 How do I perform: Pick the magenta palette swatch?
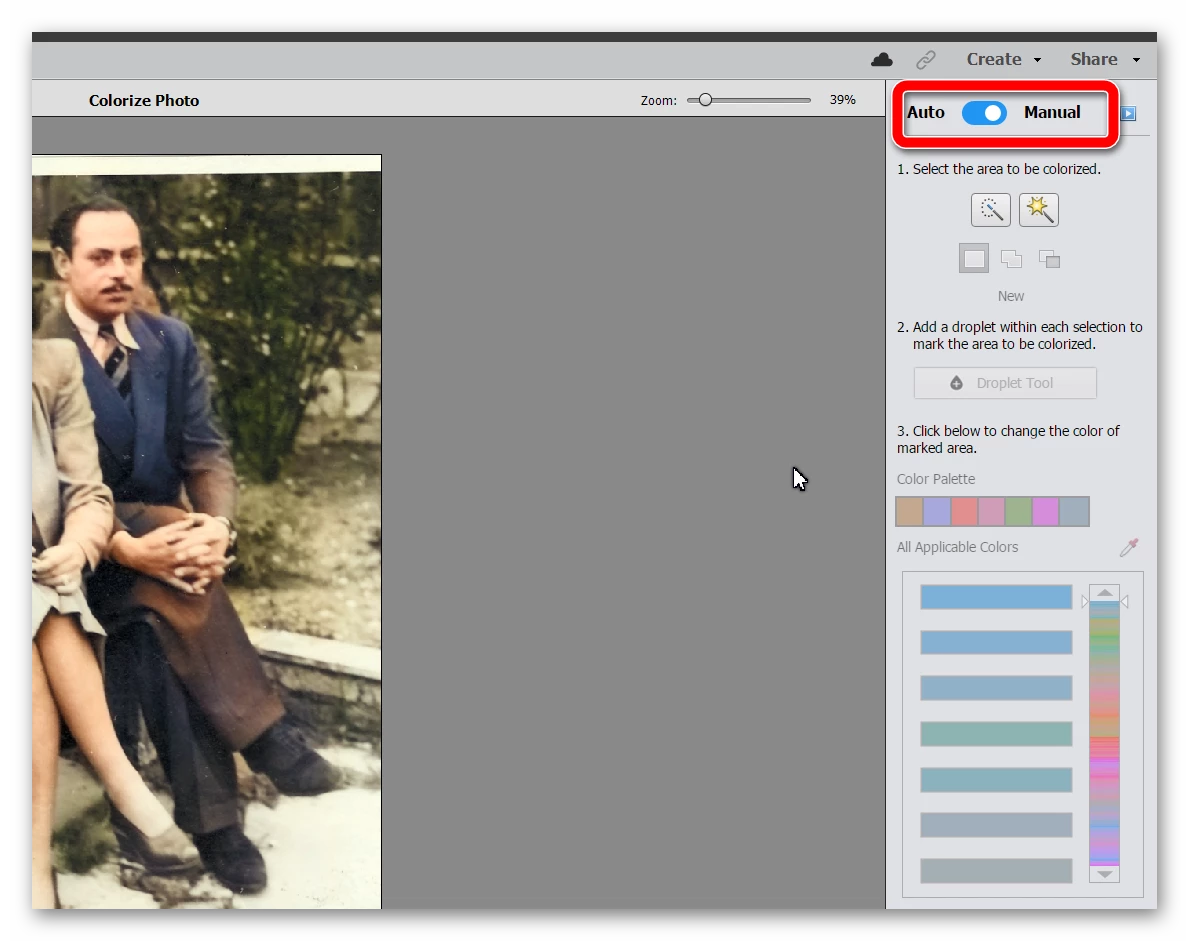pyautogui.click(x=1046, y=512)
